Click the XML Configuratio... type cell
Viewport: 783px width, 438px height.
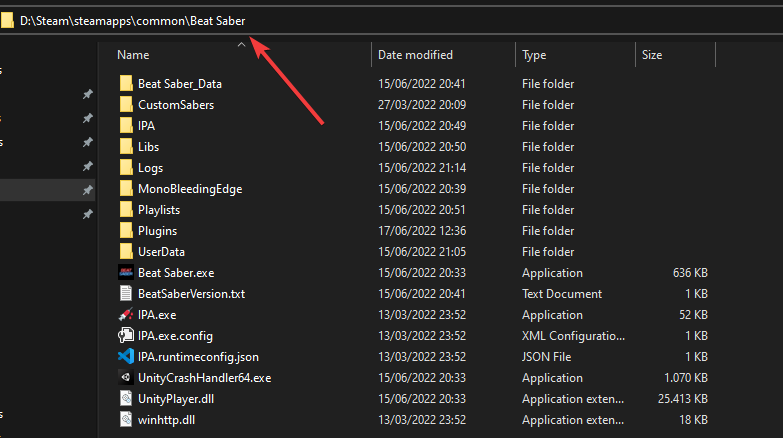point(573,336)
